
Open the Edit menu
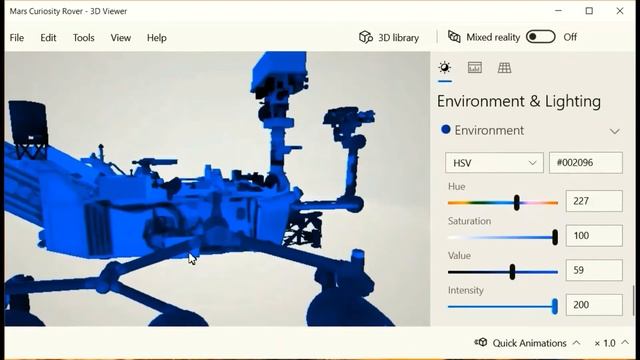coord(48,38)
